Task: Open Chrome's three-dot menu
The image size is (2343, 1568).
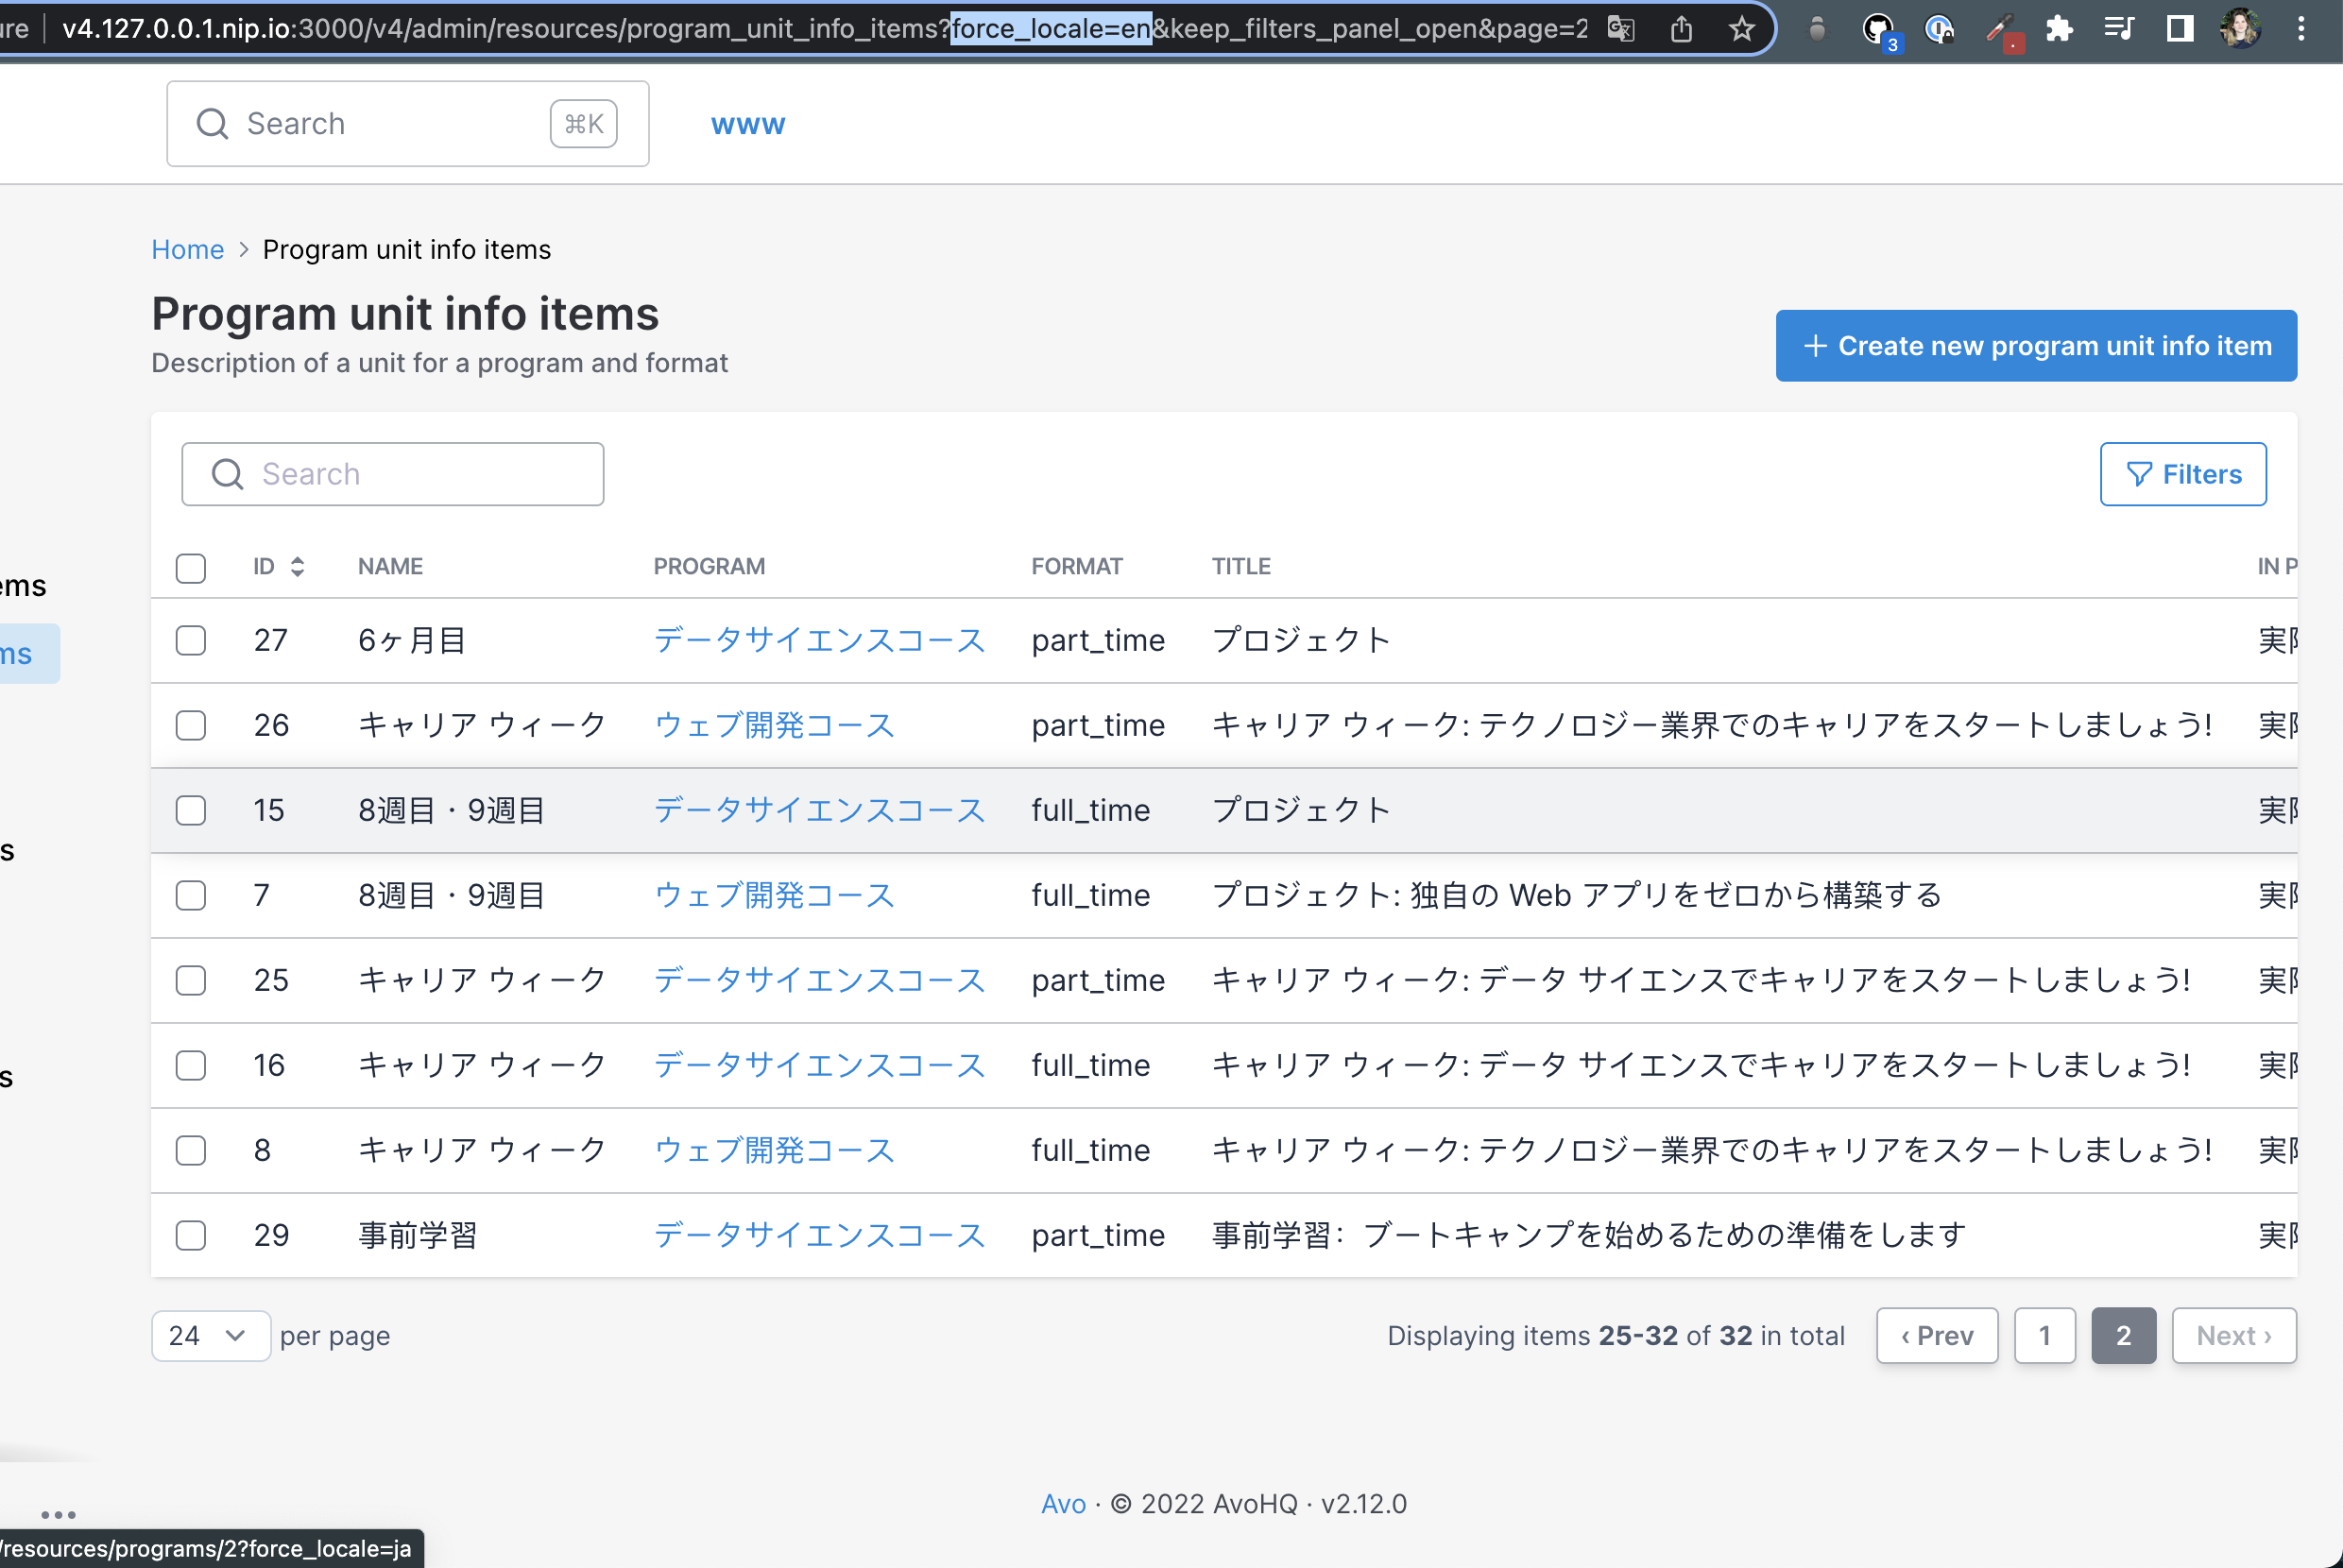Action: [x=2301, y=29]
